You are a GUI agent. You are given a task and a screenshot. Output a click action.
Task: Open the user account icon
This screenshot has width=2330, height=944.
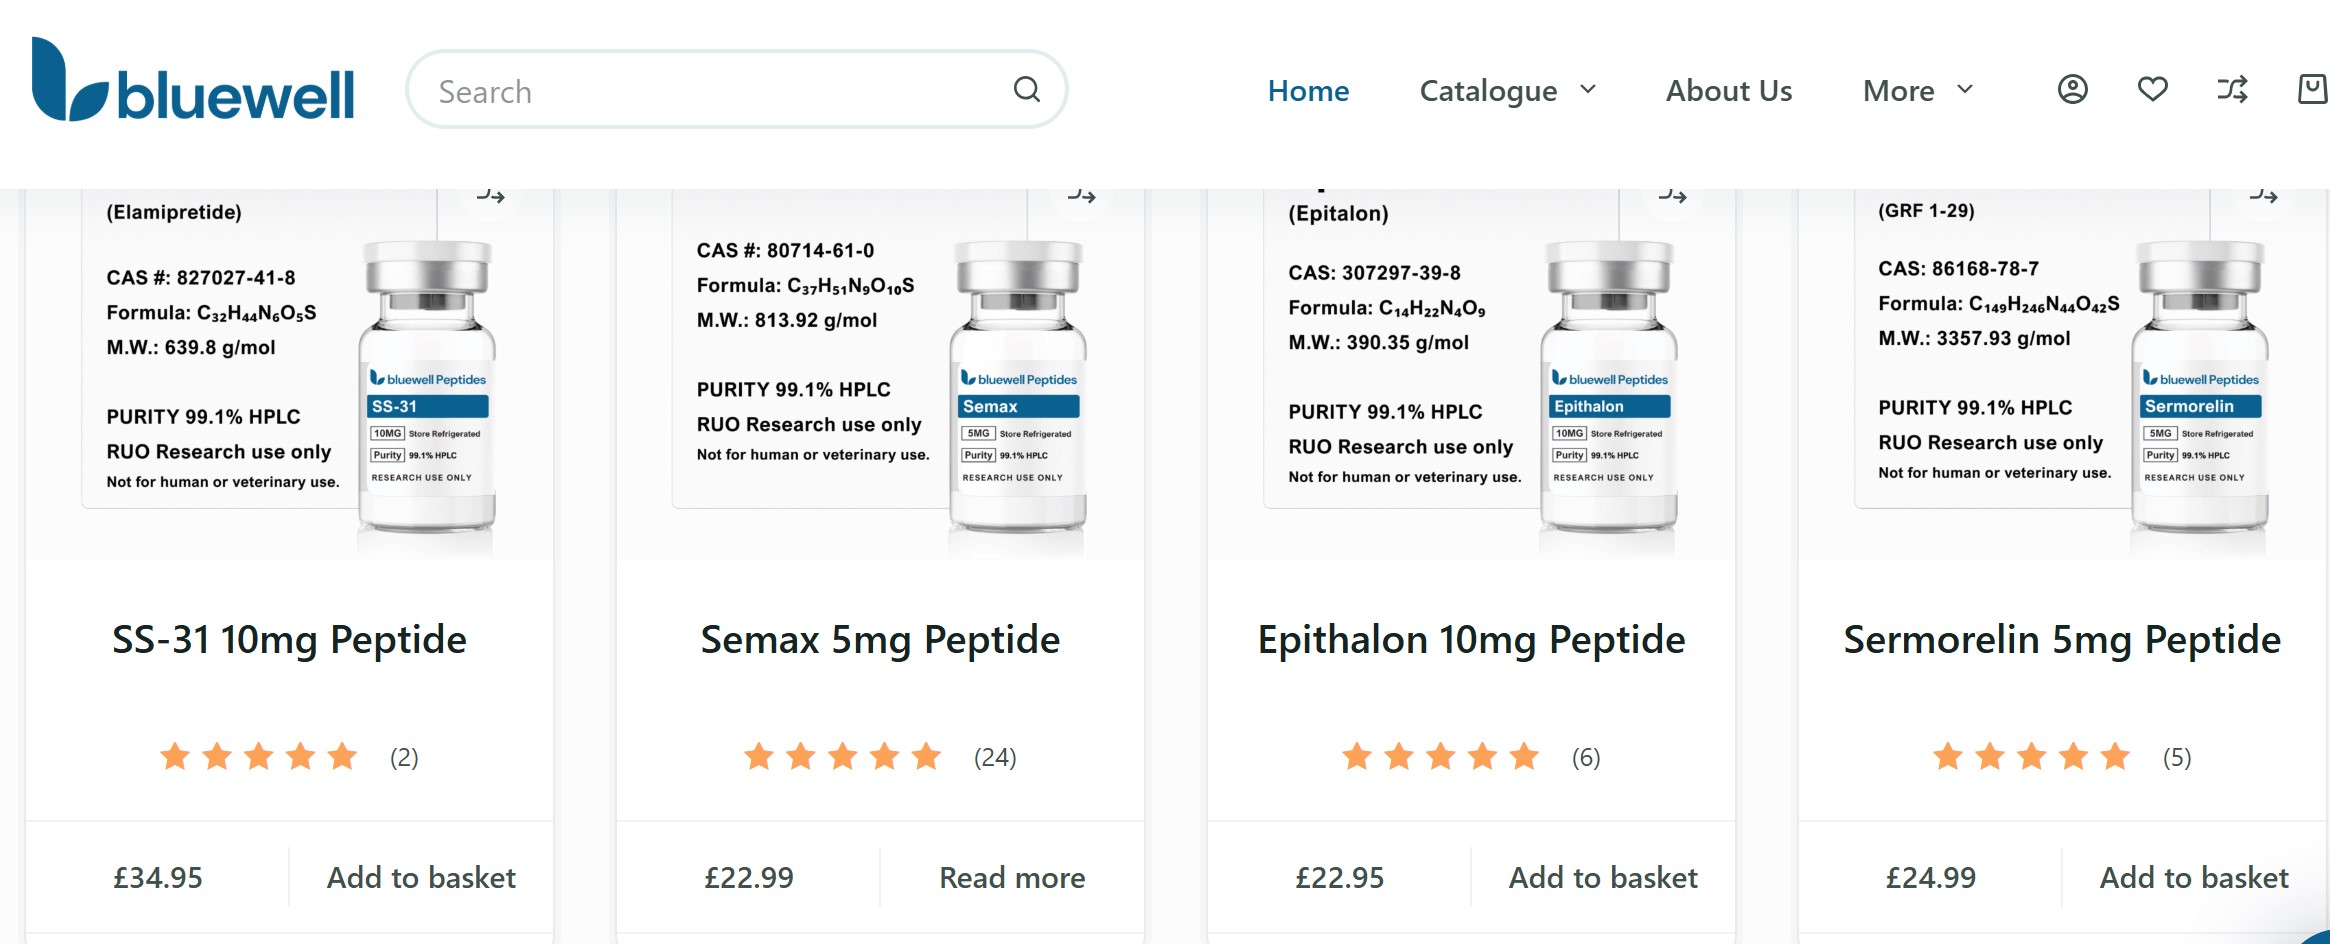(2072, 90)
